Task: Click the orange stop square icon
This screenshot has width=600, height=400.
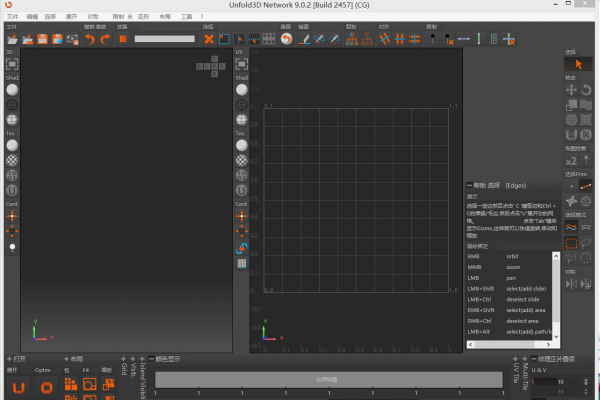Action: (x=123, y=39)
